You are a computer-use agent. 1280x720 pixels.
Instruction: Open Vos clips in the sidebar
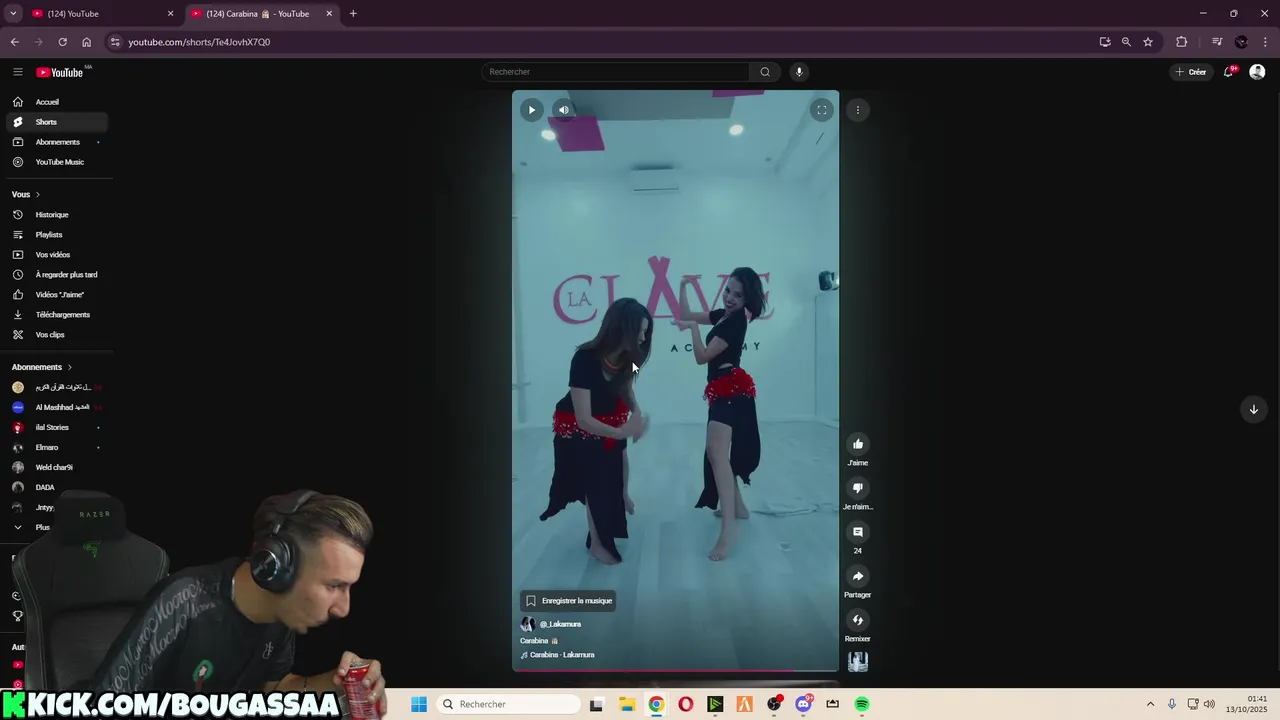pos(57,335)
